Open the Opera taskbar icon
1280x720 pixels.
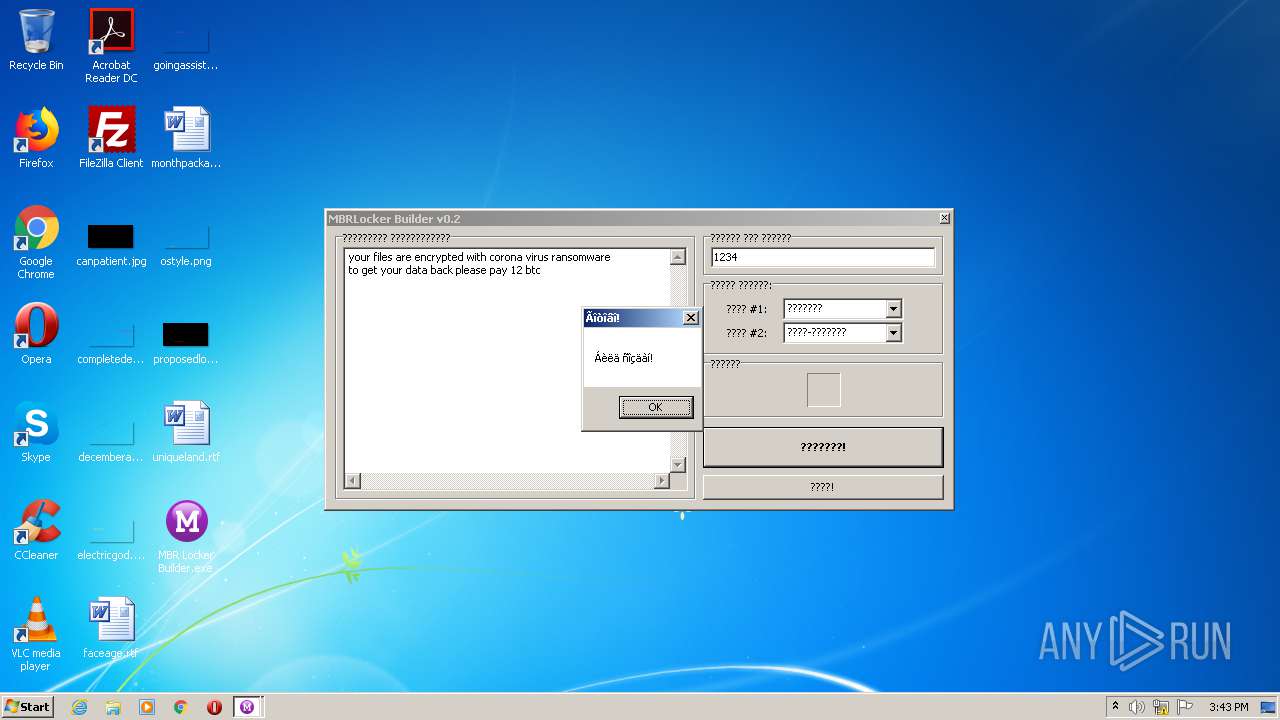214,707
